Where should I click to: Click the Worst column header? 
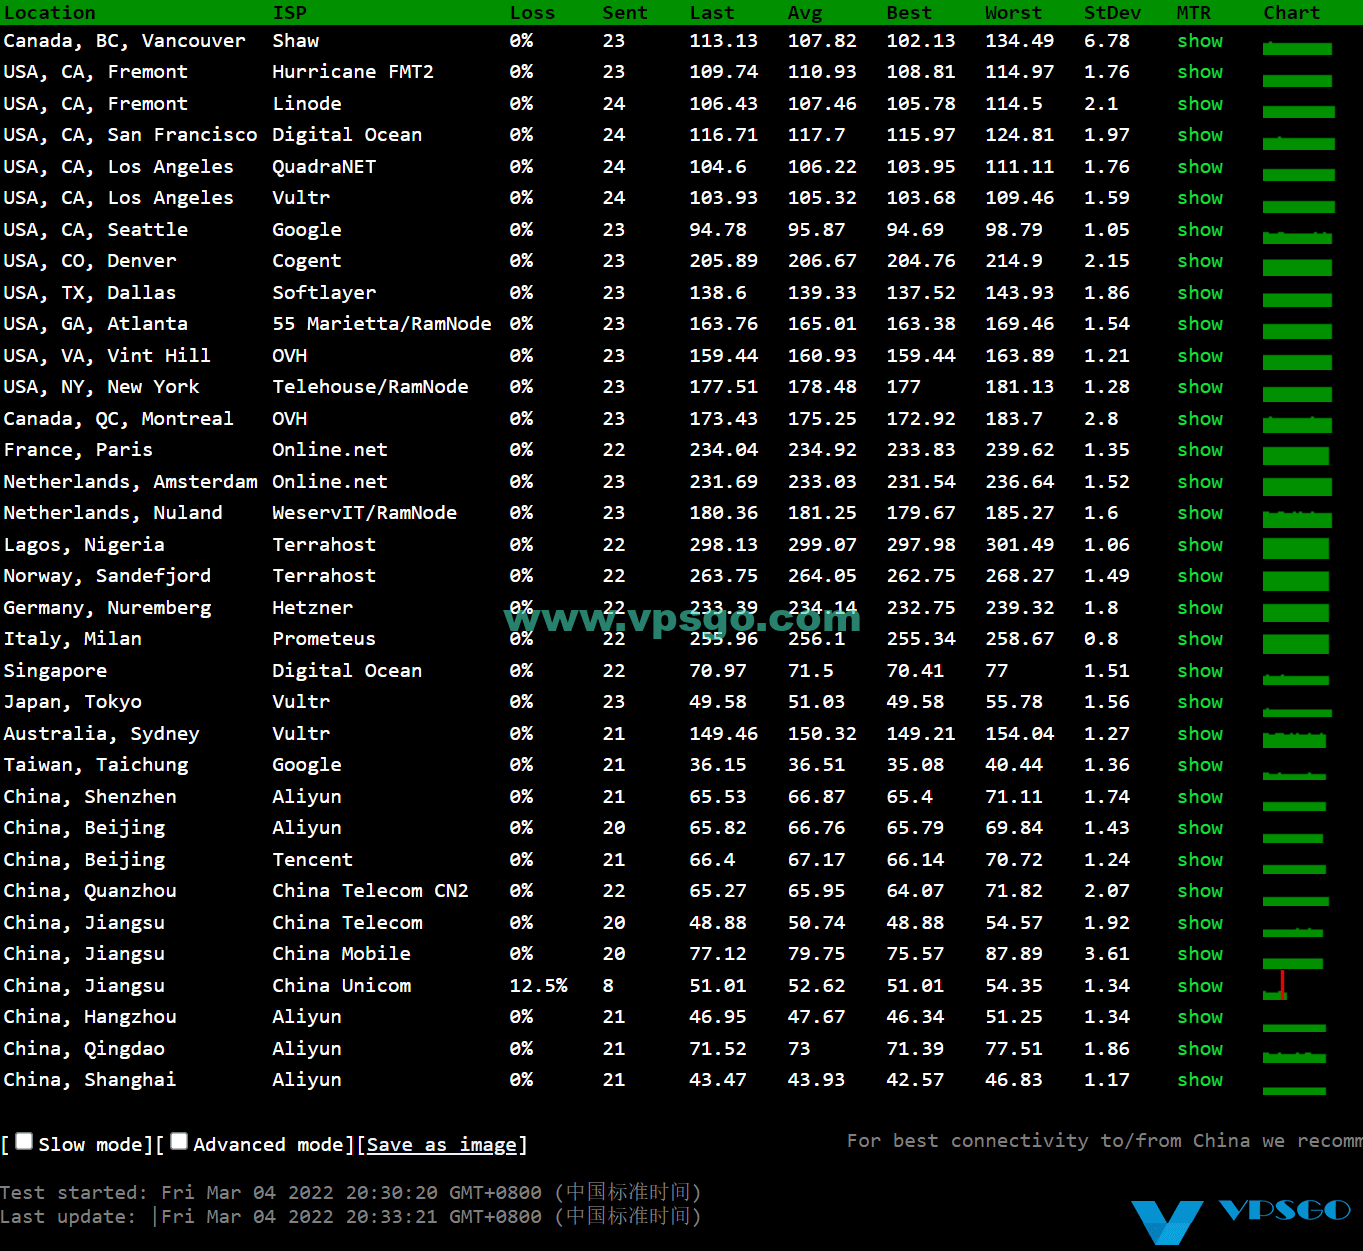tap(1013, 12)
